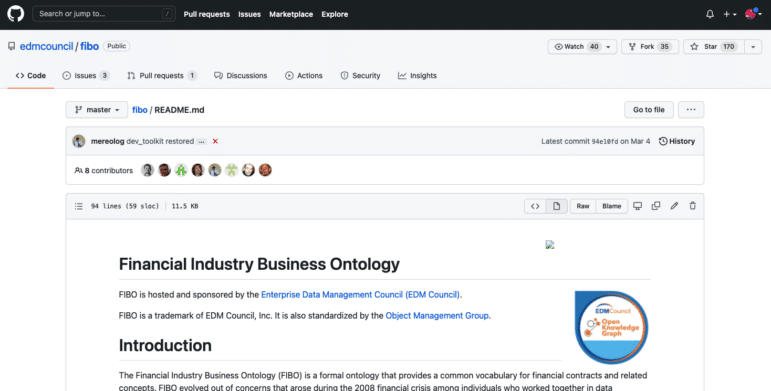771x391 pixels.
Task: Open Star lists dropdown arrow
Action: [753, 47]
